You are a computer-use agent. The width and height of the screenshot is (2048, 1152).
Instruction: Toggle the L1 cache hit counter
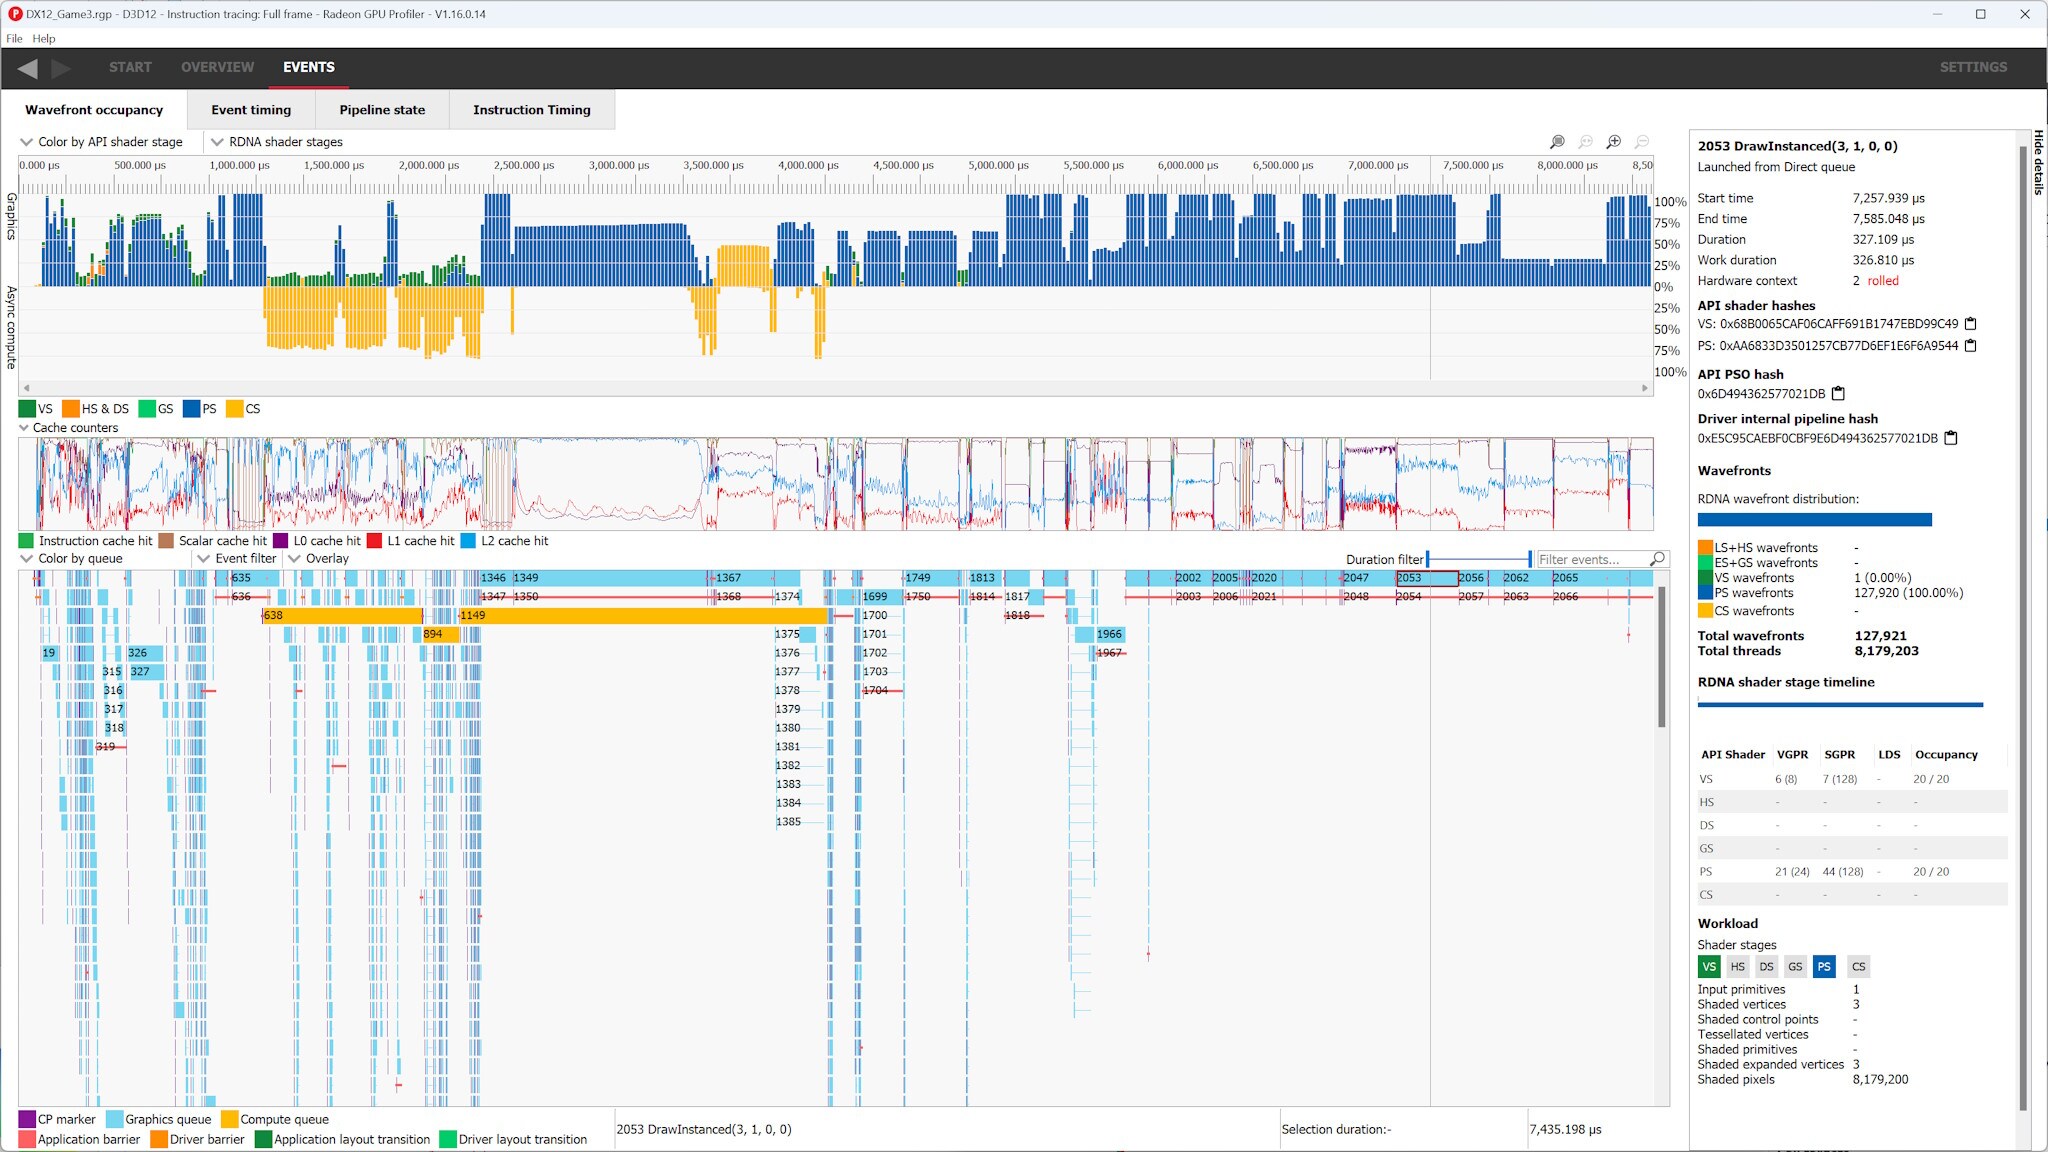tap(410, 541)
